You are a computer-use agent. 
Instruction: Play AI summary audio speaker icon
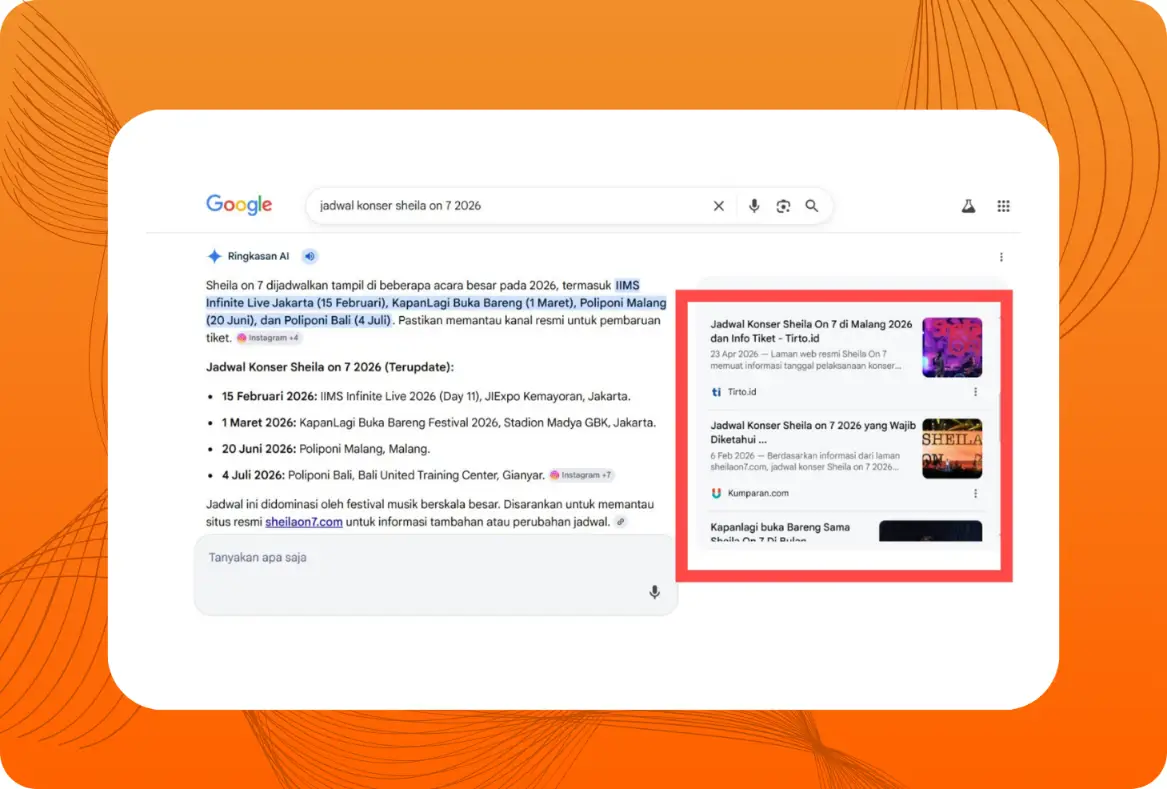[x=310, y=256]
